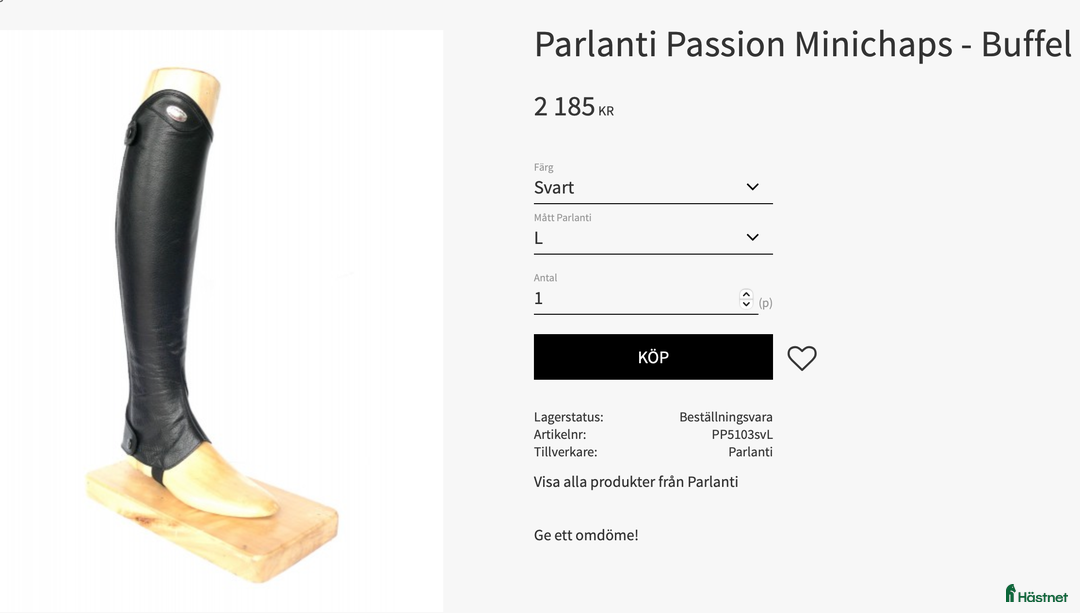Screen dimensions: 1080x613
Task: Click the chevron next to Svart
Action: (752, 187)
